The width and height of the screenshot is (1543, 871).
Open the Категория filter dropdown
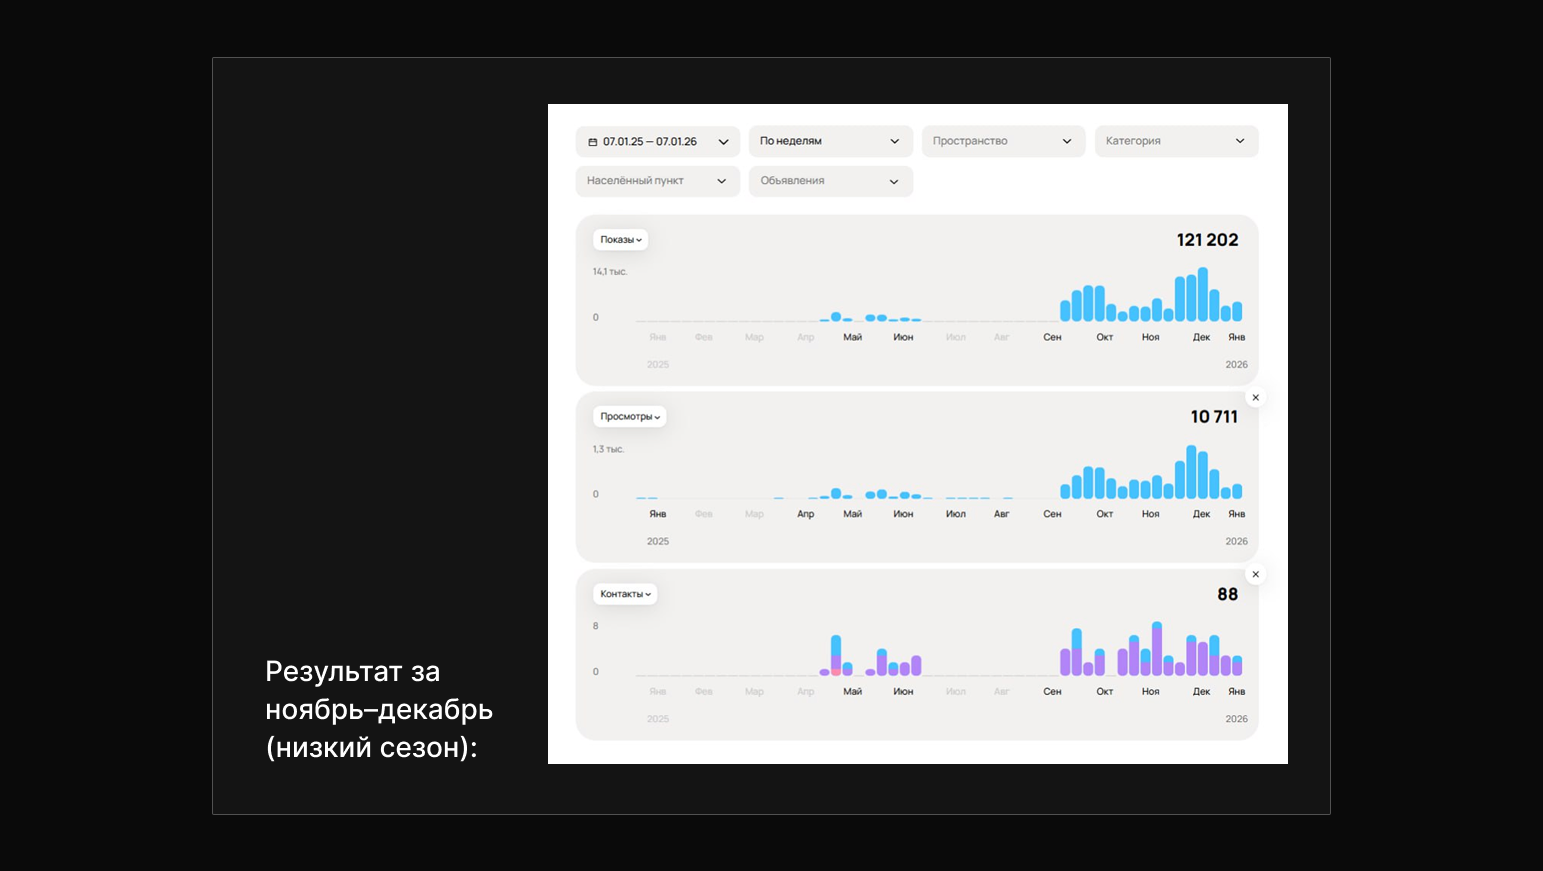click(1176, 141)
